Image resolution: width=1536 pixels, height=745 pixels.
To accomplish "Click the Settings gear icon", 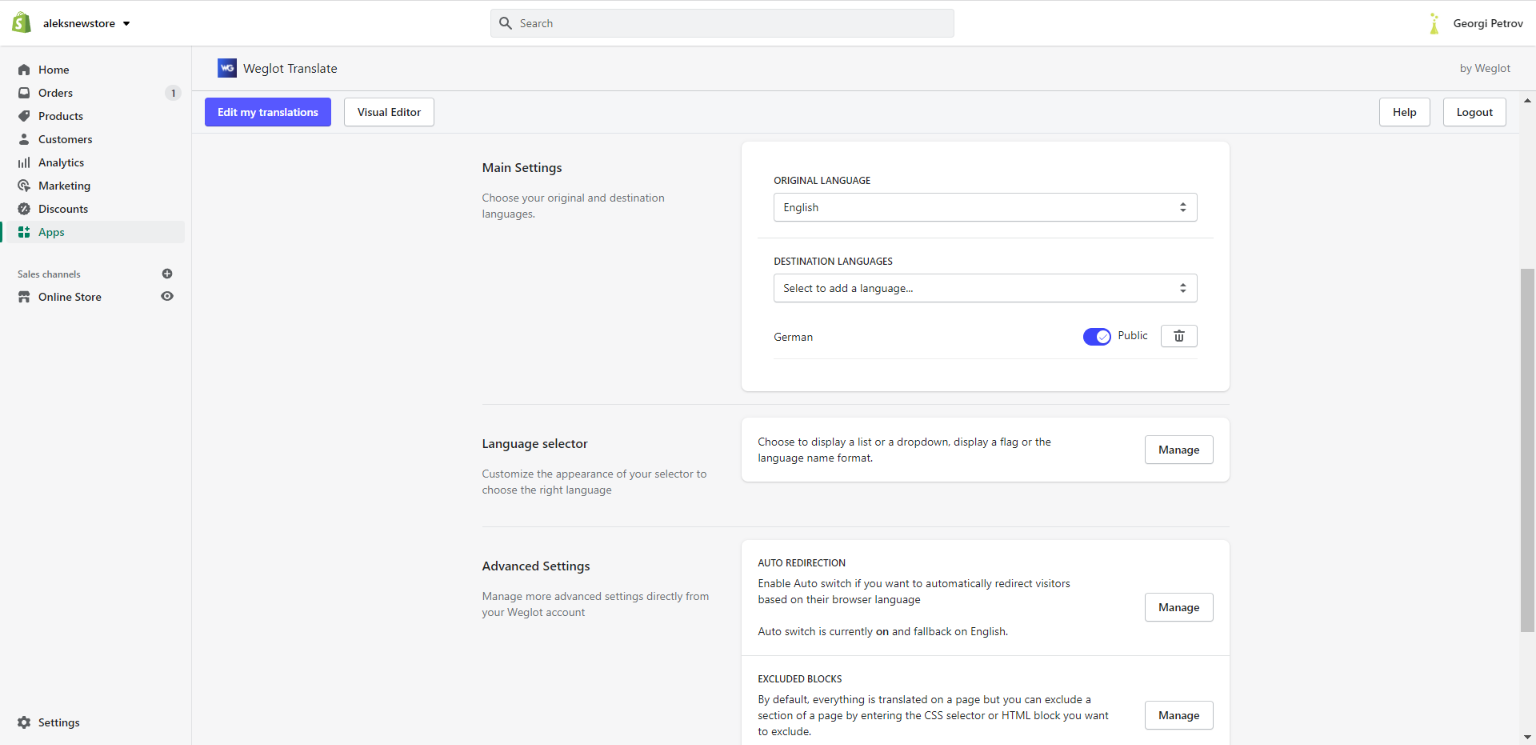I will [24, 722].
